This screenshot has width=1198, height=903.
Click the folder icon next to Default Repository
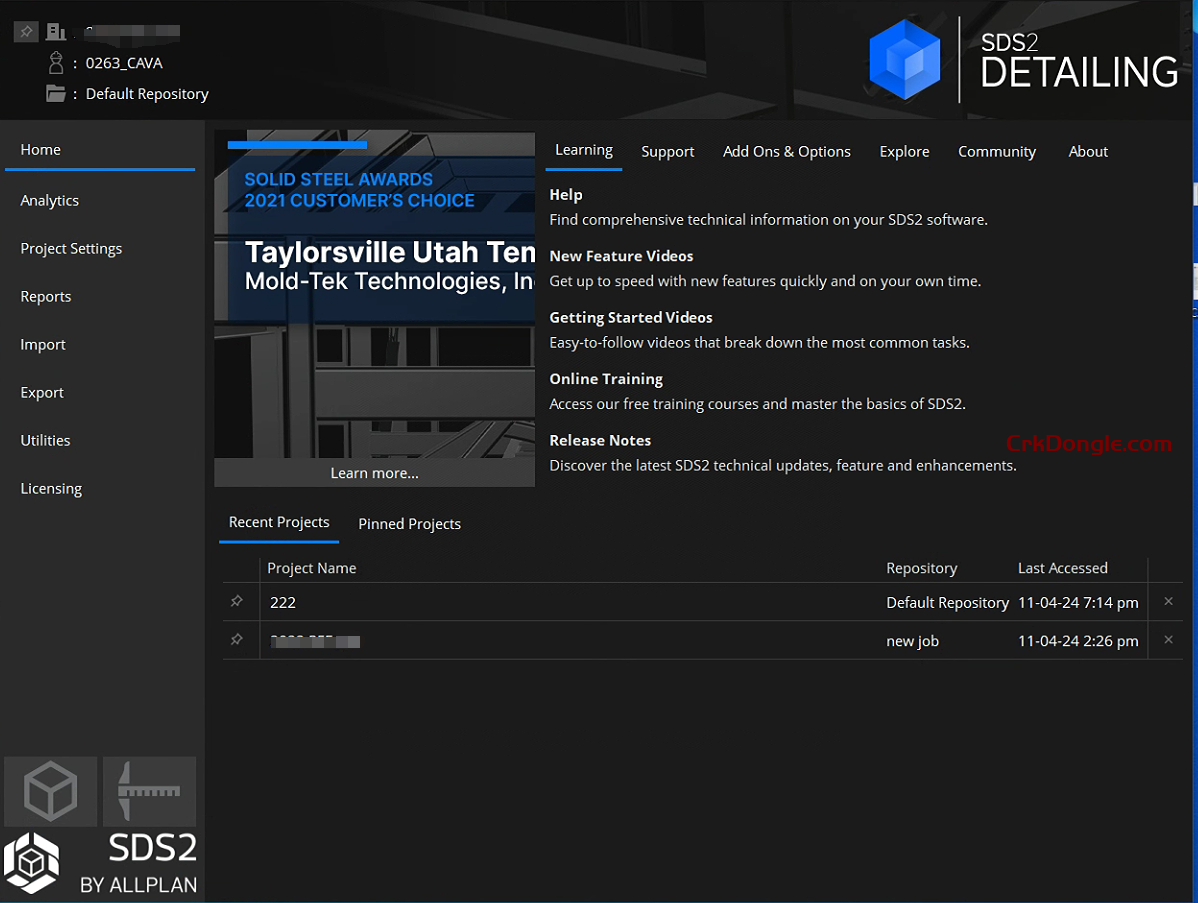coord(54,93)
